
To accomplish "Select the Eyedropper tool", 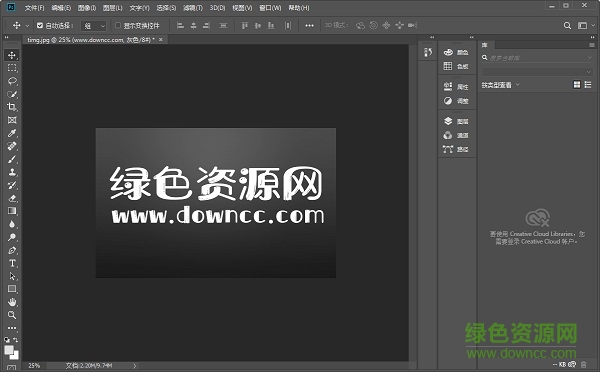I will tap(12, 133).
